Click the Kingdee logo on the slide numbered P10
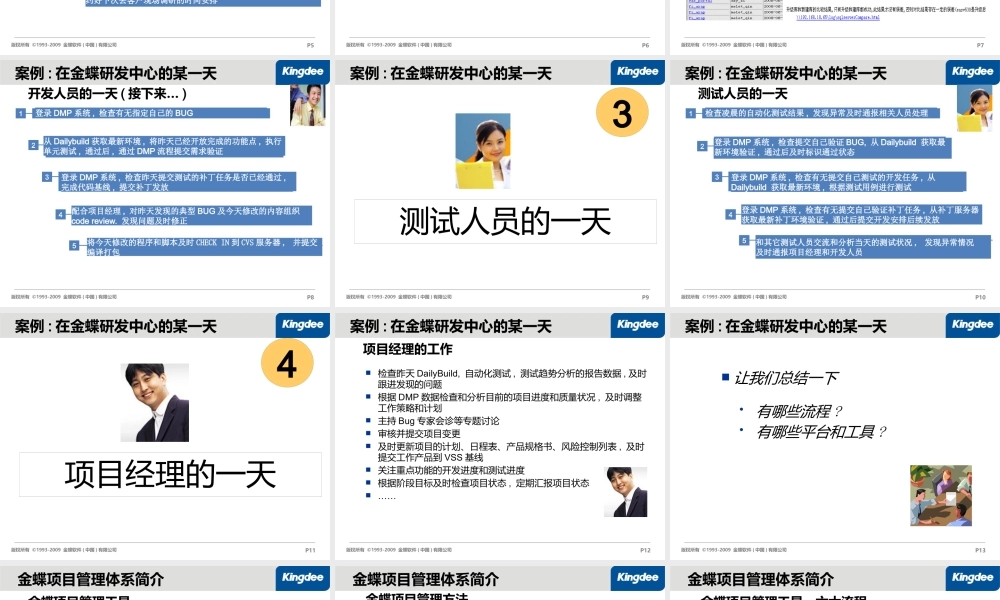 [x=972, y=72]
